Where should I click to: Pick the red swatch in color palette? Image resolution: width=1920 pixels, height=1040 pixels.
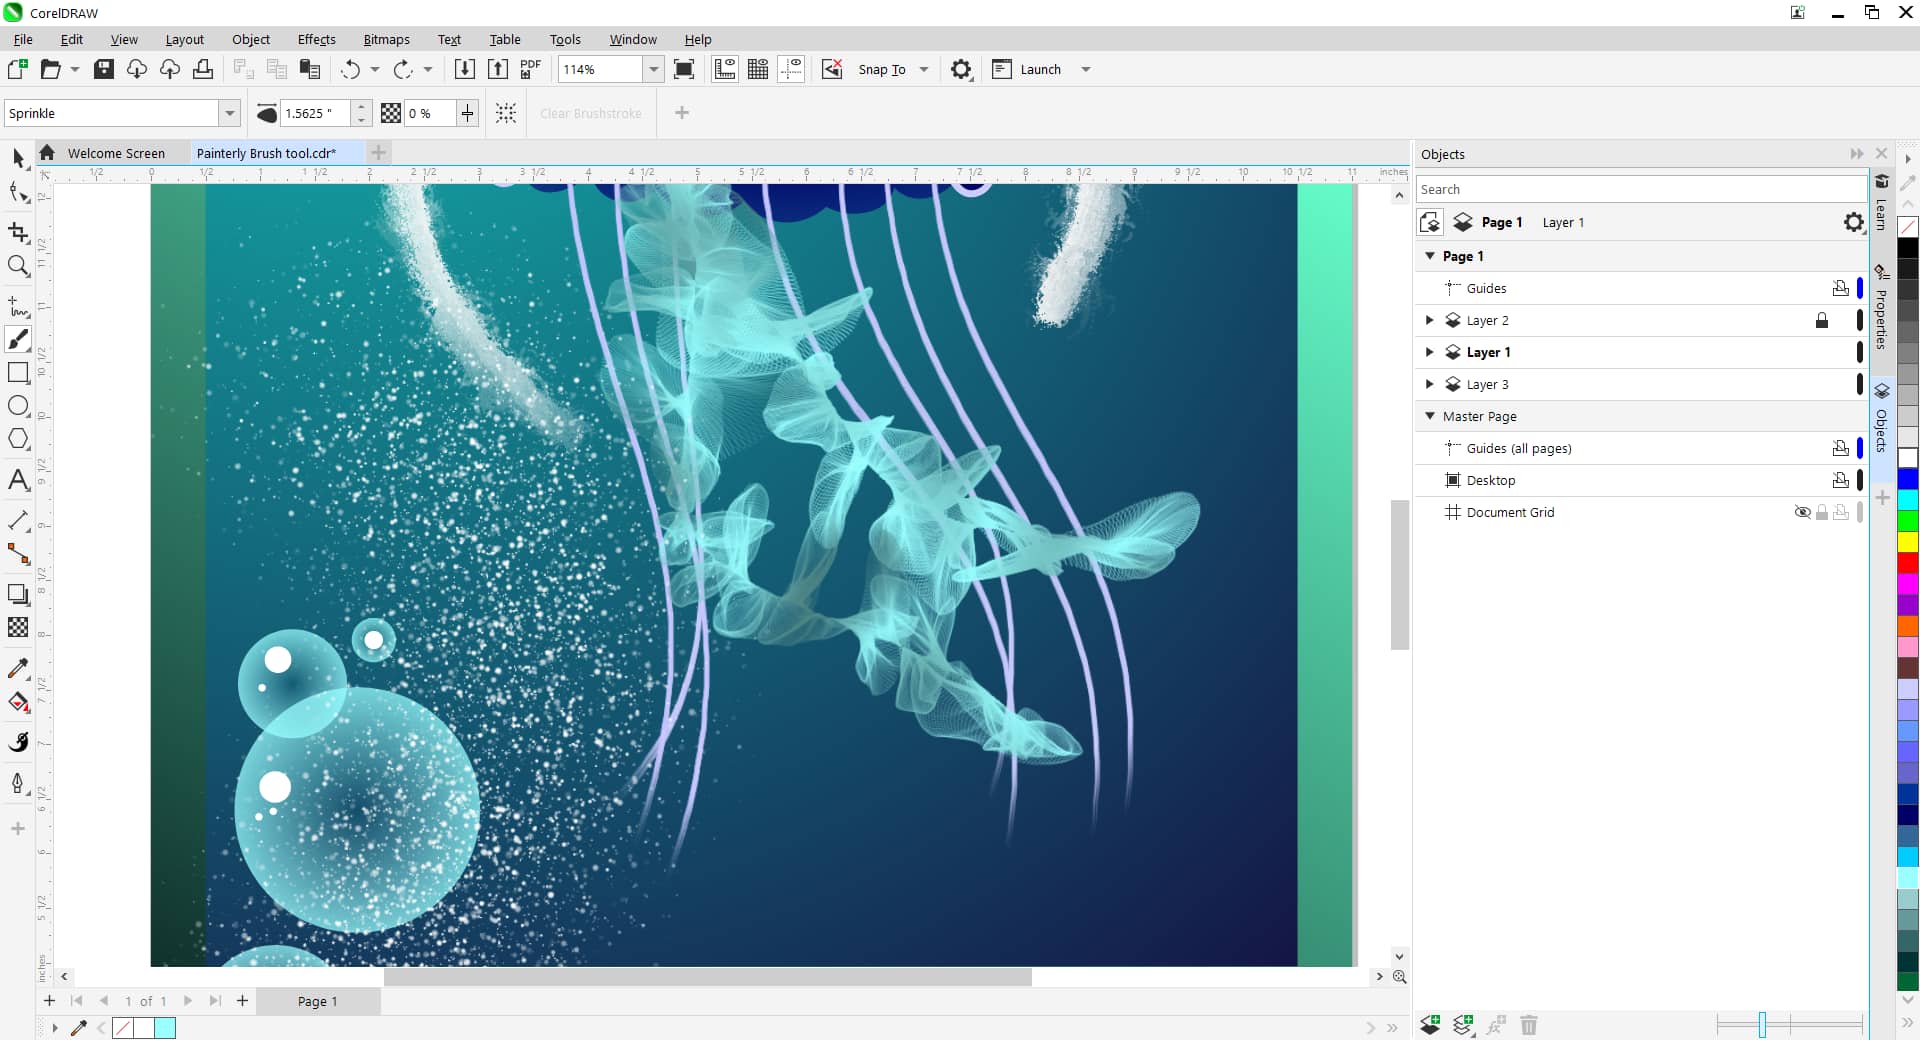click(x=1908, y=564)
